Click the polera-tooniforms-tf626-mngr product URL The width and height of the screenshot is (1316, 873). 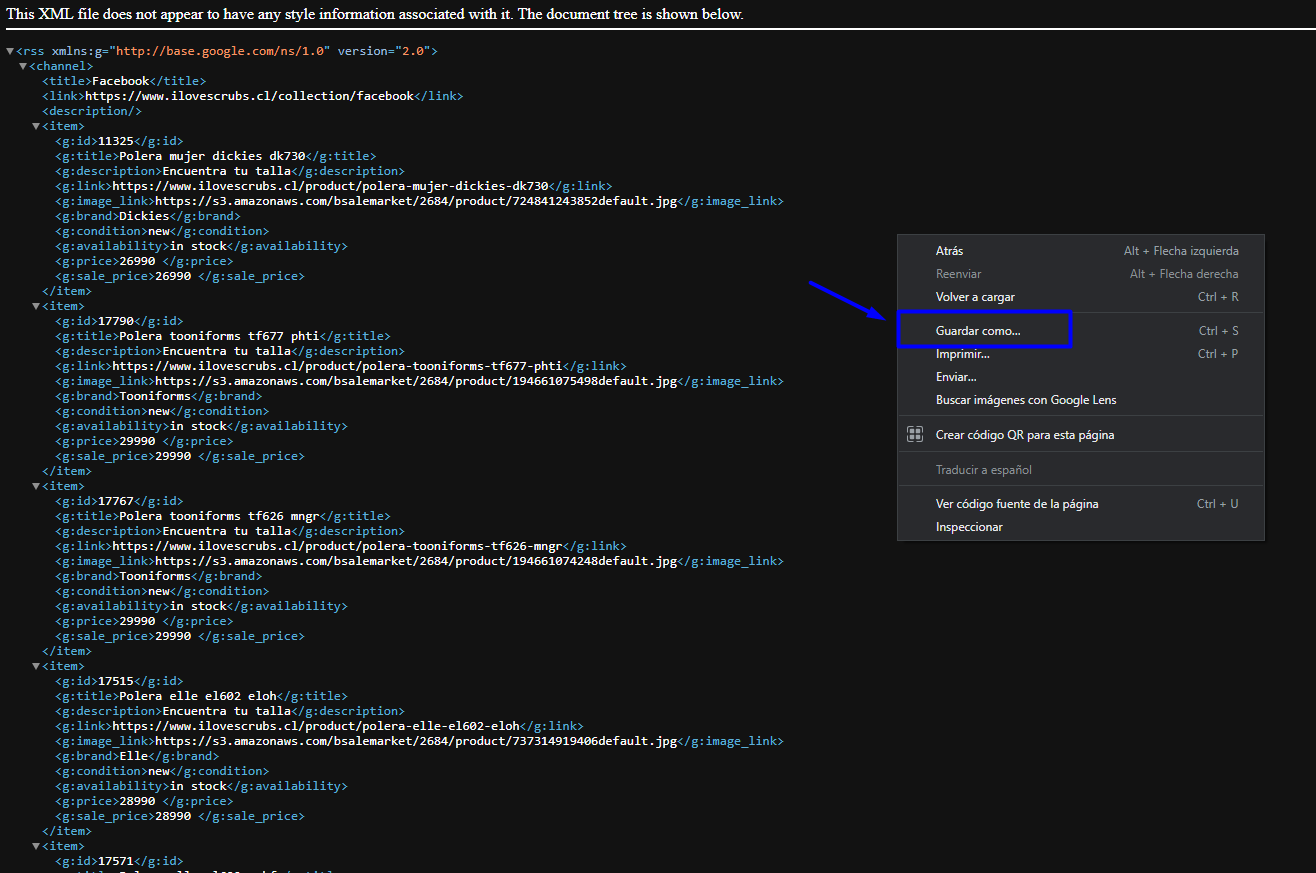(x=338, y=546)
